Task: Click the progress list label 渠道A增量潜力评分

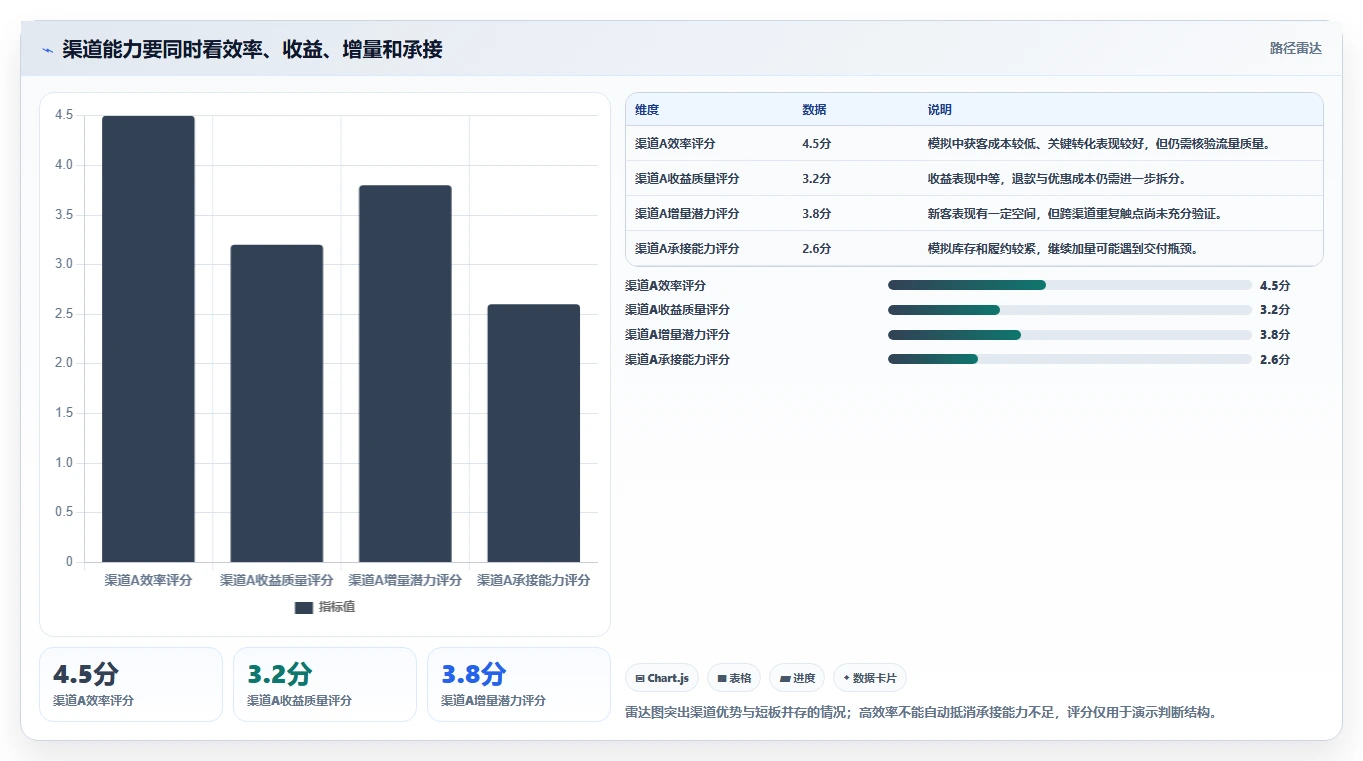Action: 677,335
